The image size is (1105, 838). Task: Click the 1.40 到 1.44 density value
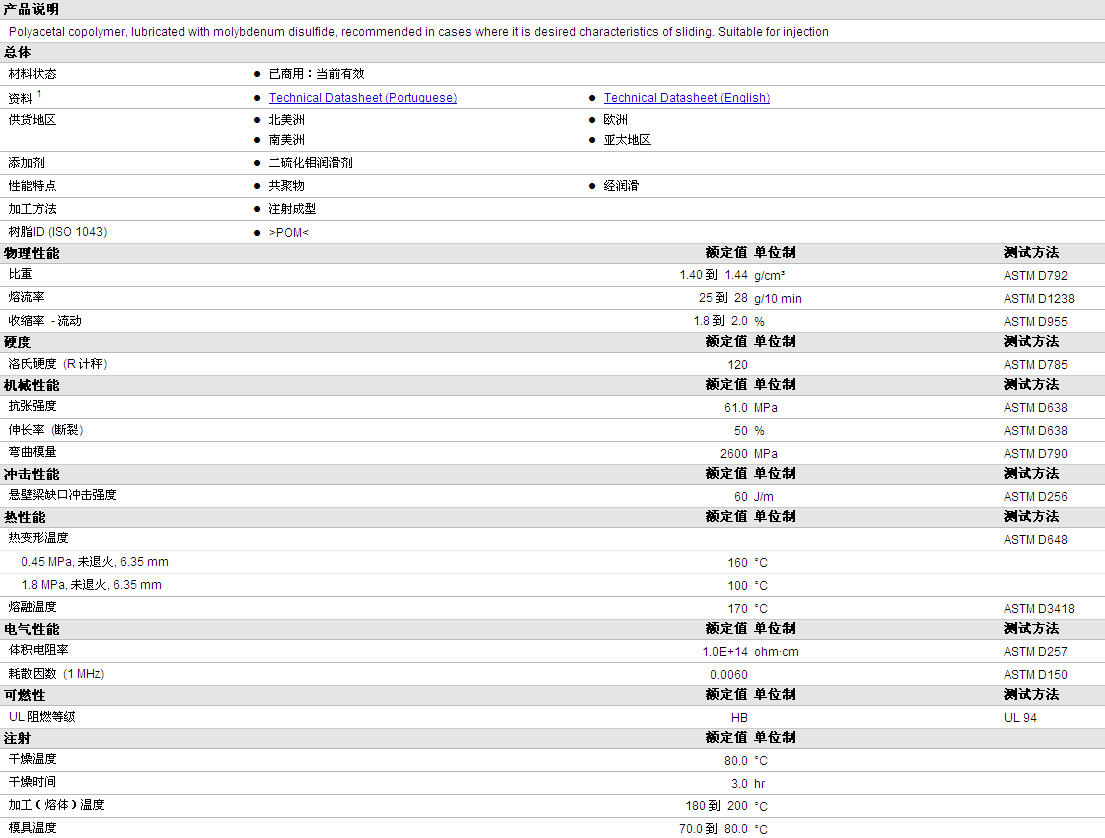[x=713, y=275]
